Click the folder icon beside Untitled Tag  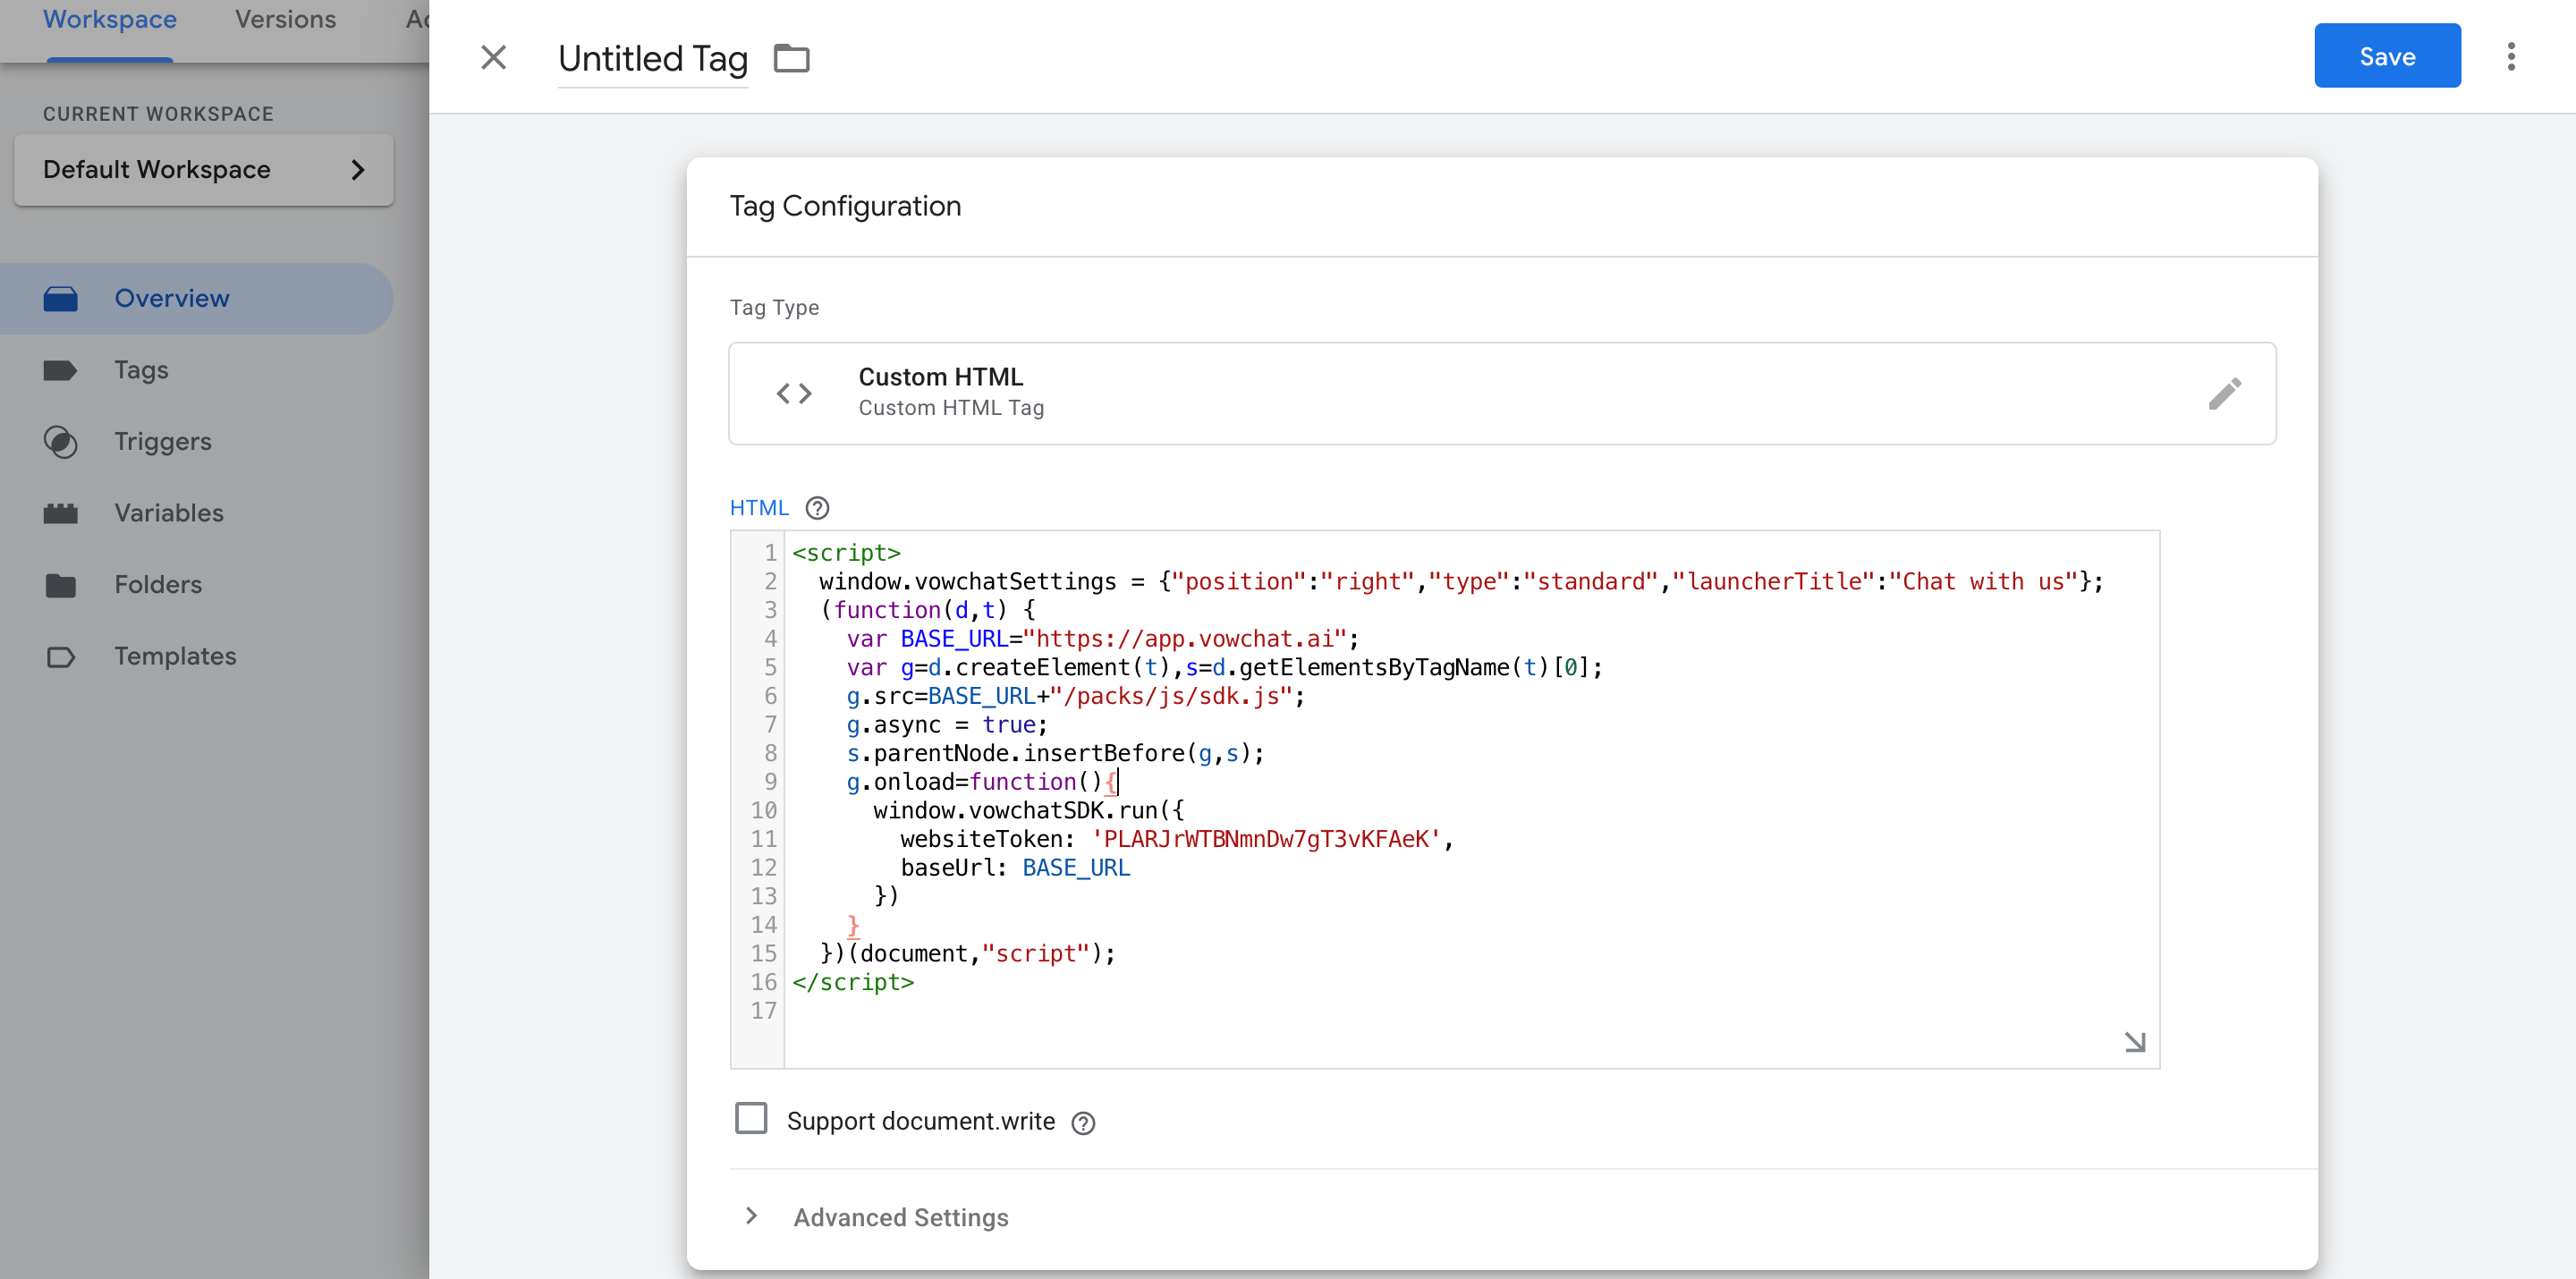point(791,59)
